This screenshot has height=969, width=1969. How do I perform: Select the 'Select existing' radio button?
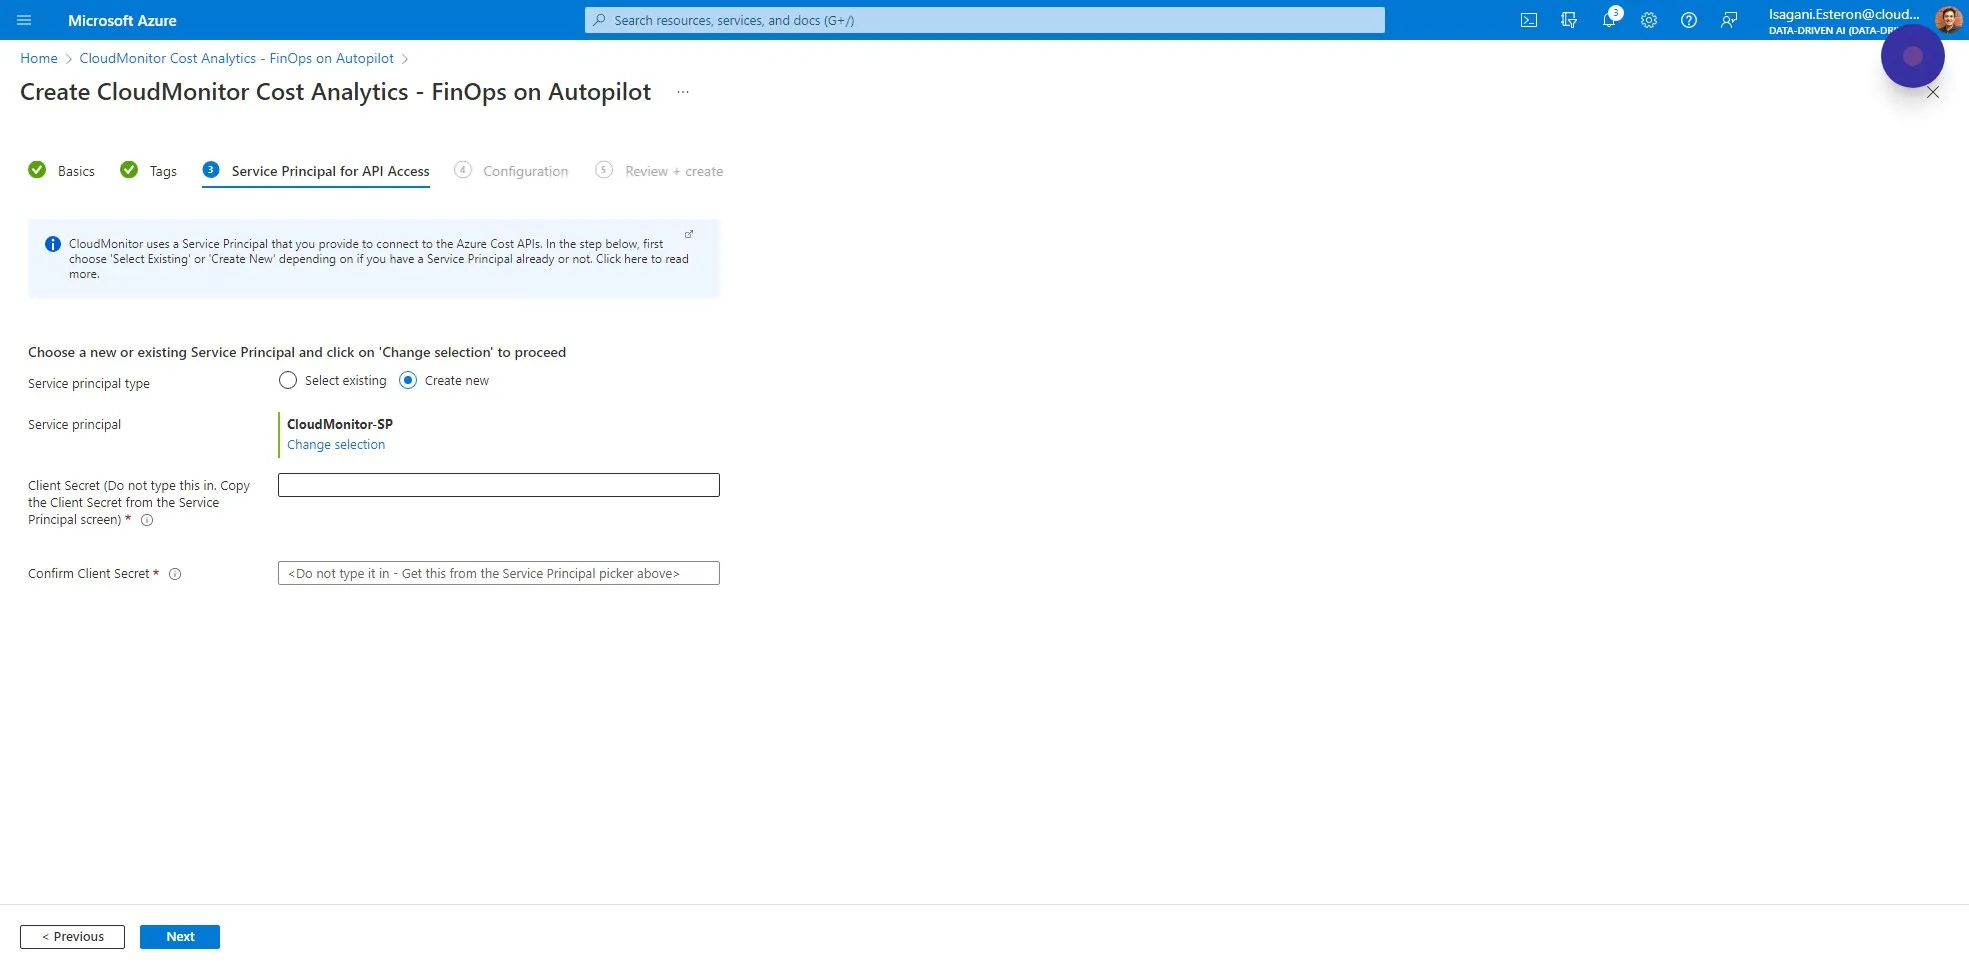click(x=288, y=380)
